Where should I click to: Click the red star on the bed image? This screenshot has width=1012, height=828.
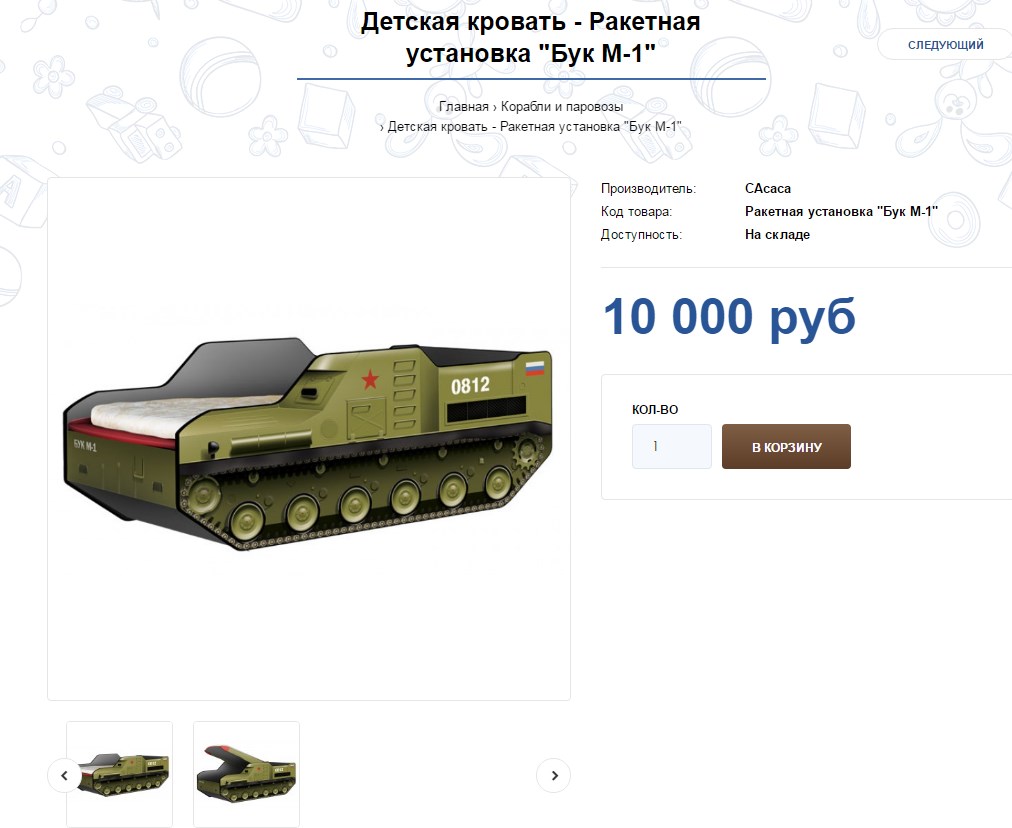click(370, 379)
